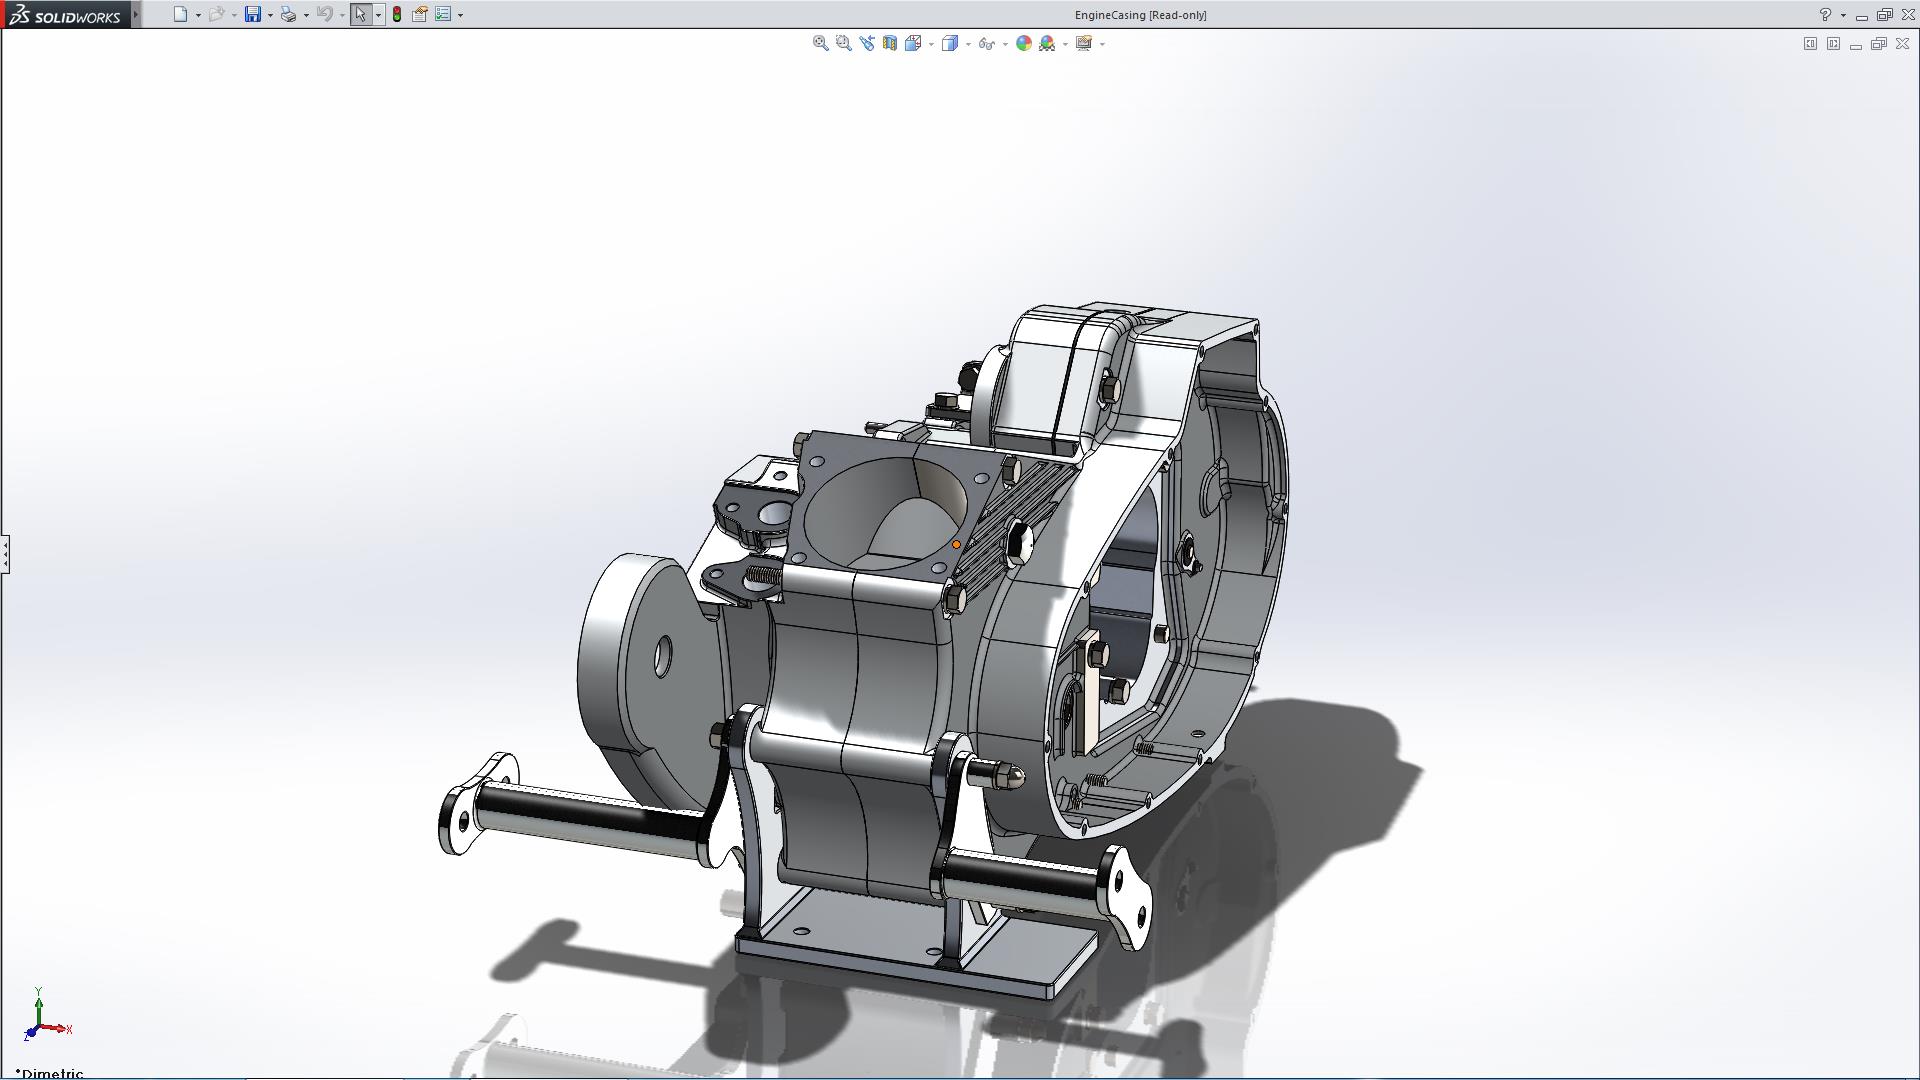Open the View Orientation icon
This screenshot has width=1920, height=1080.
[x=912, y=43]
